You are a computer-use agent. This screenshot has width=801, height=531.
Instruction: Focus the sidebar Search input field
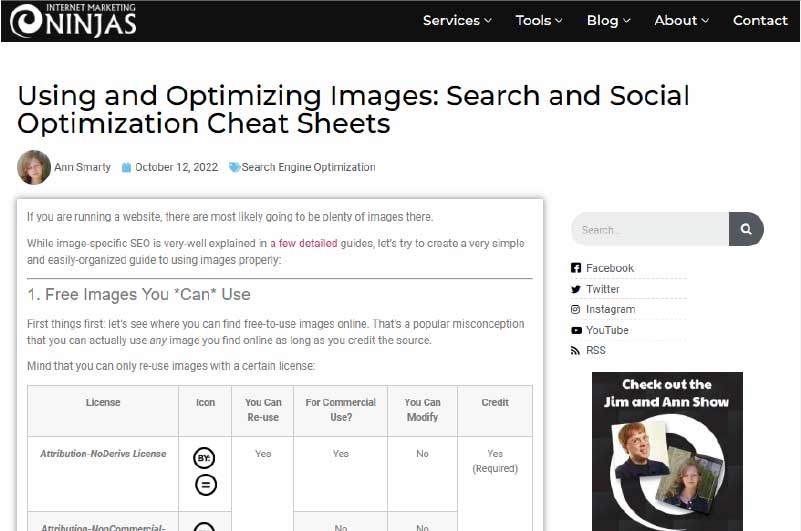(650, 229)
